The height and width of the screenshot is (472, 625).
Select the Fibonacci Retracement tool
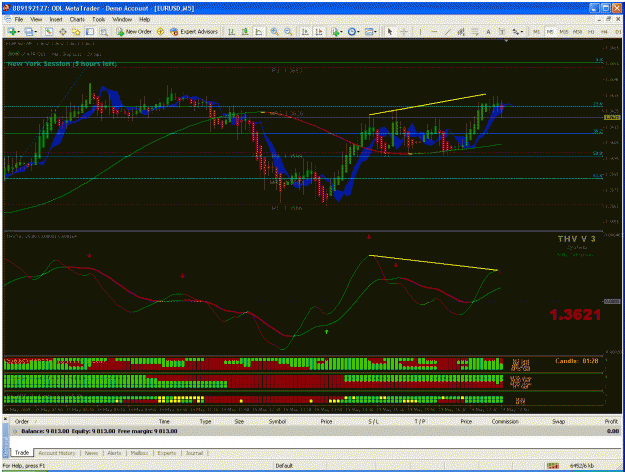point(475,31)
